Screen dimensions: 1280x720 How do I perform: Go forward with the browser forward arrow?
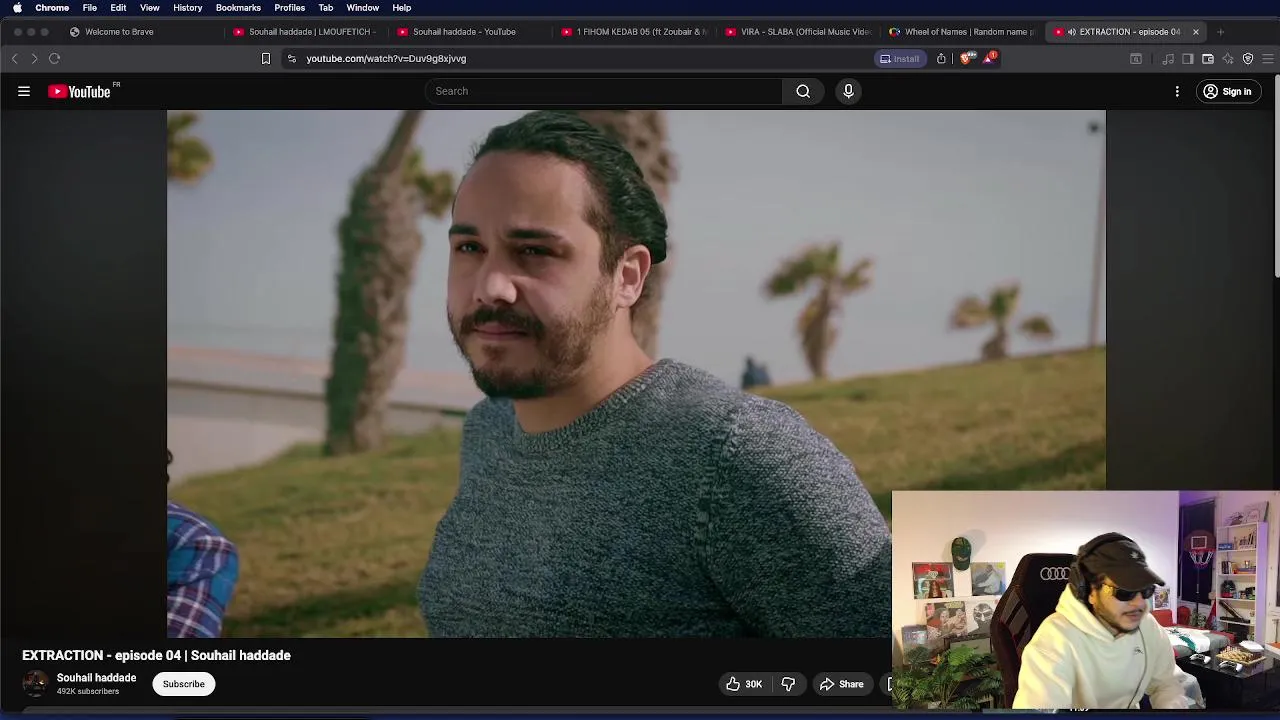point(34,59)
